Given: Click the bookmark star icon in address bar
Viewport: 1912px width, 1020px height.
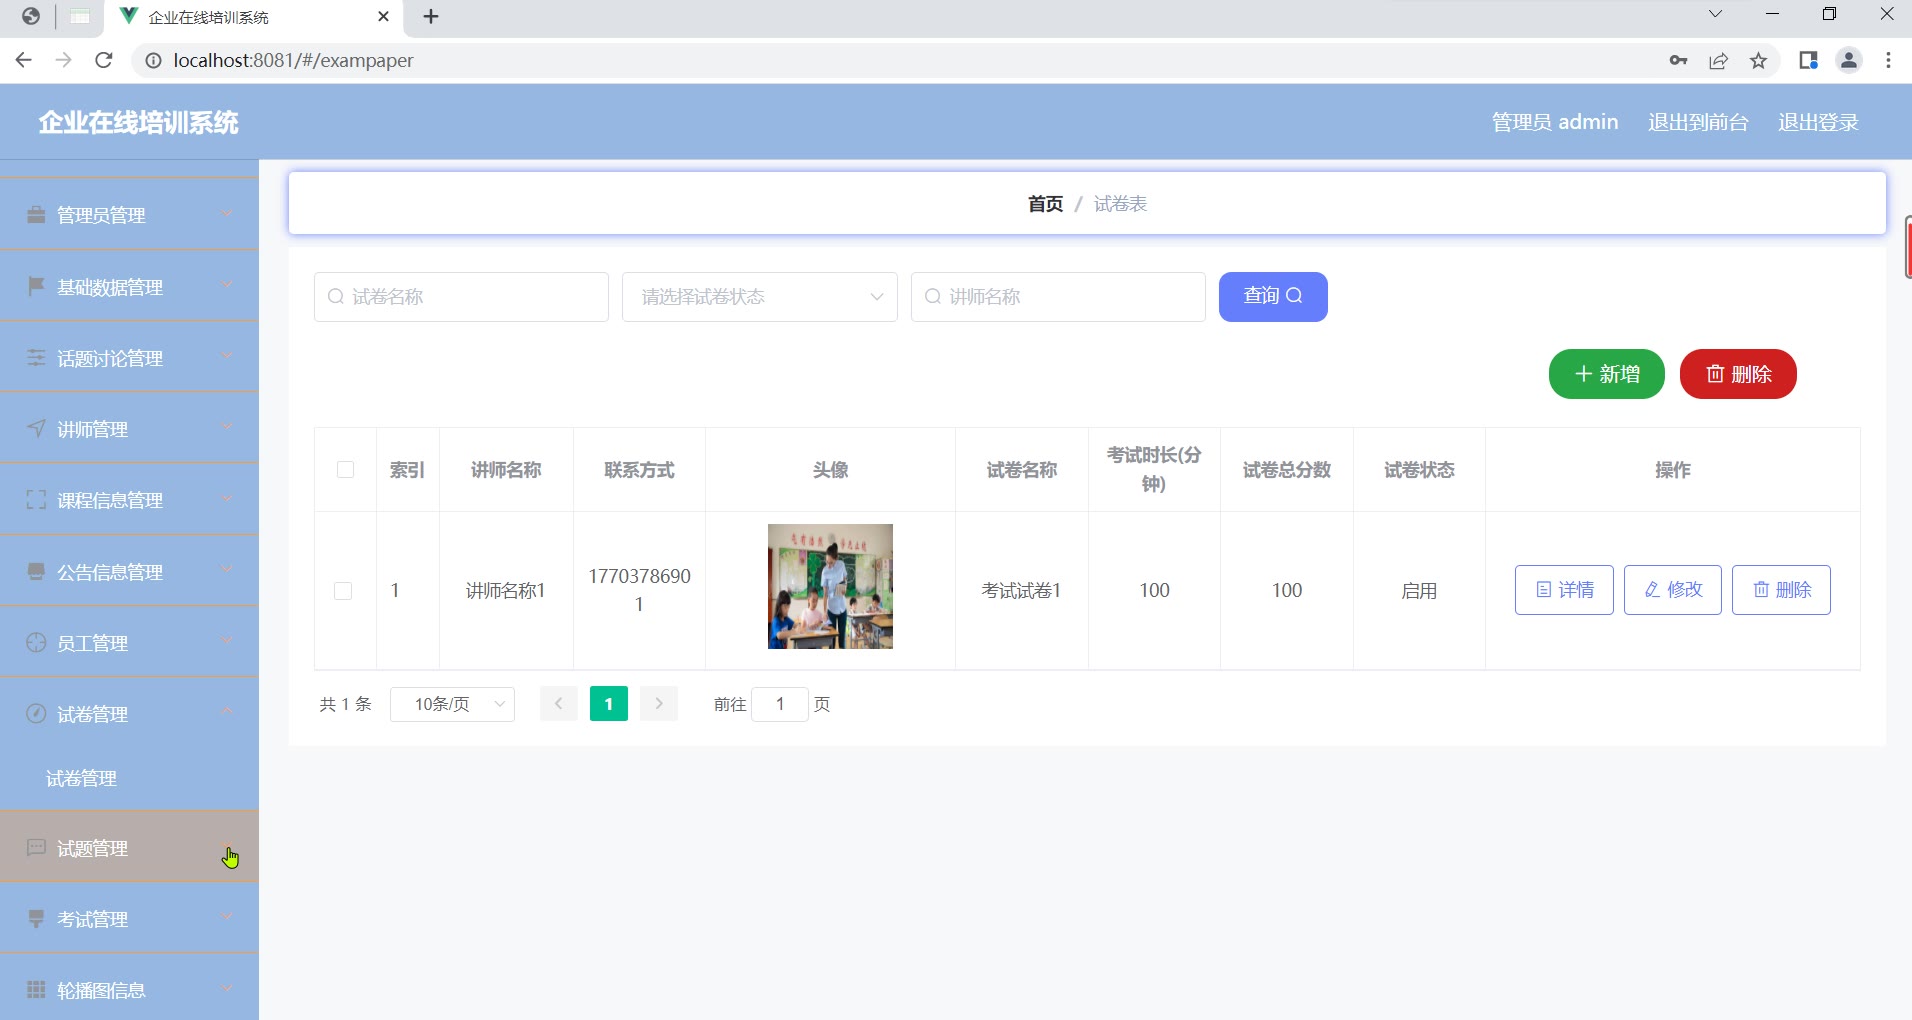Looking at the screenshot, I should point(1758,61).
